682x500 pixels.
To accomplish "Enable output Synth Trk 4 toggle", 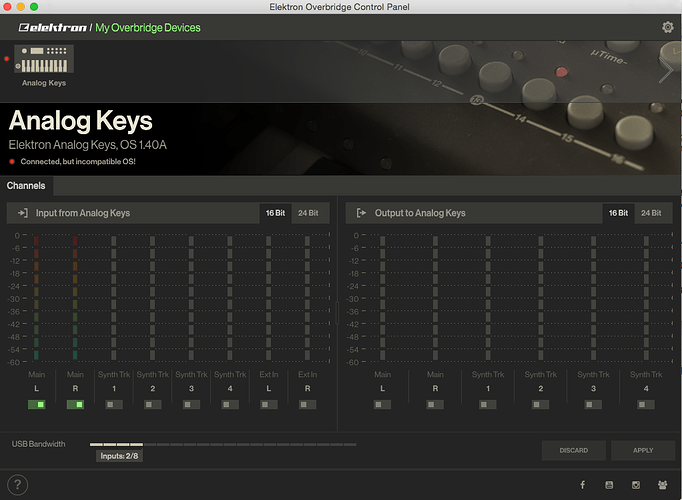I will (x=646, y=405).
